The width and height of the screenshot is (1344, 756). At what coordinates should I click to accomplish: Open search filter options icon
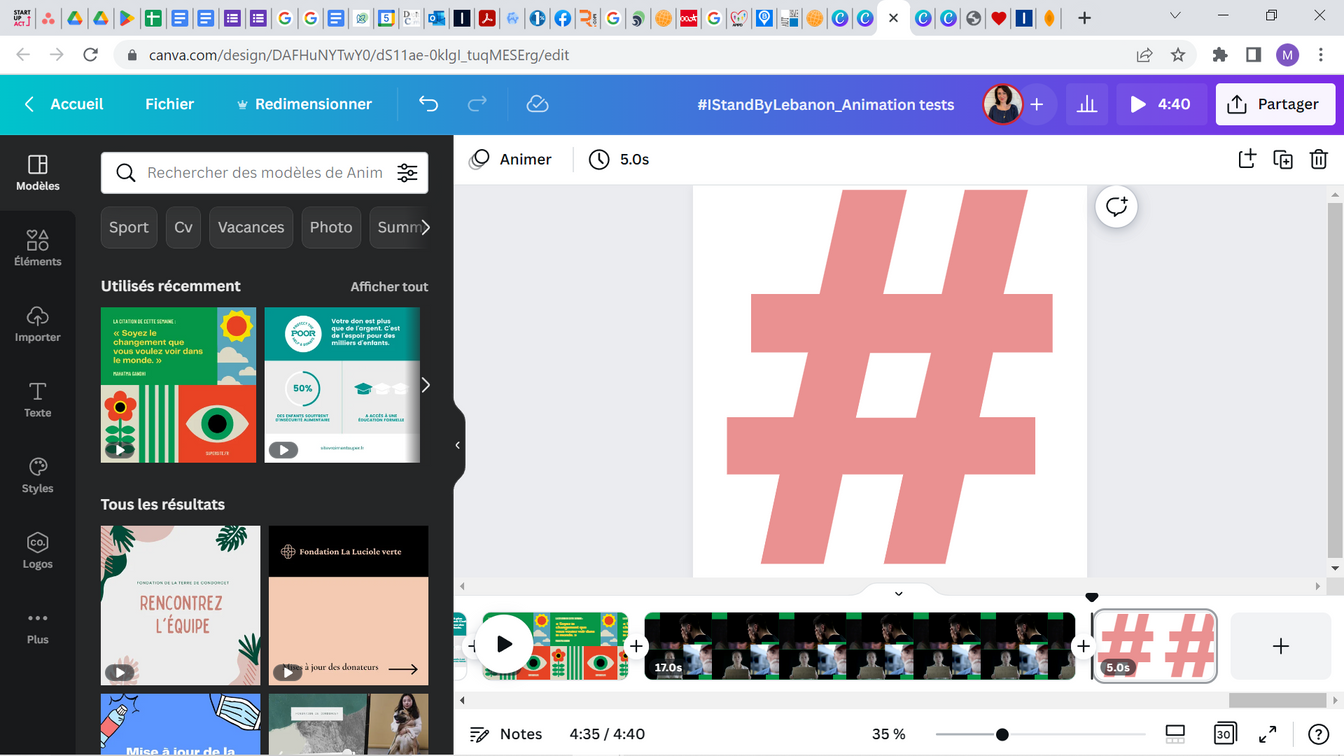click(x=407, y=173)
